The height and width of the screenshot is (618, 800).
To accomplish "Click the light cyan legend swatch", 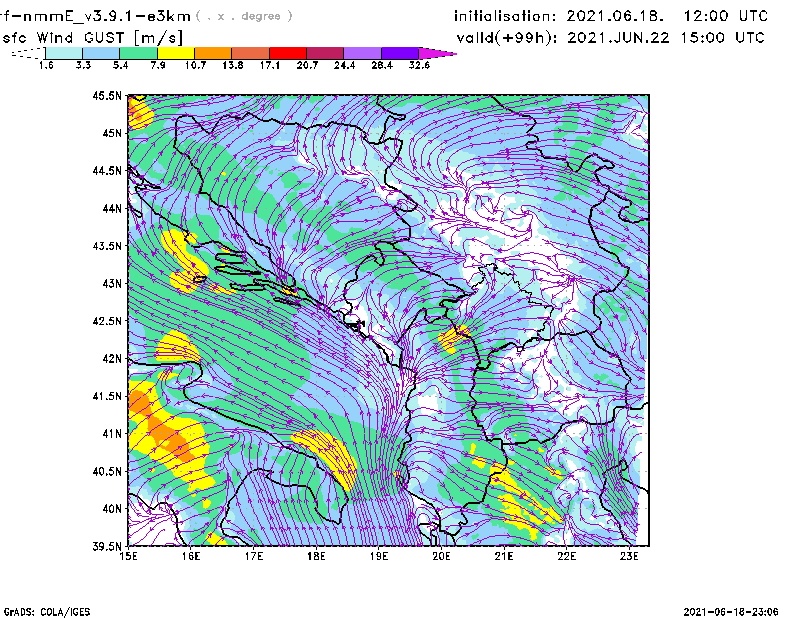I will (x=64, y=53).
